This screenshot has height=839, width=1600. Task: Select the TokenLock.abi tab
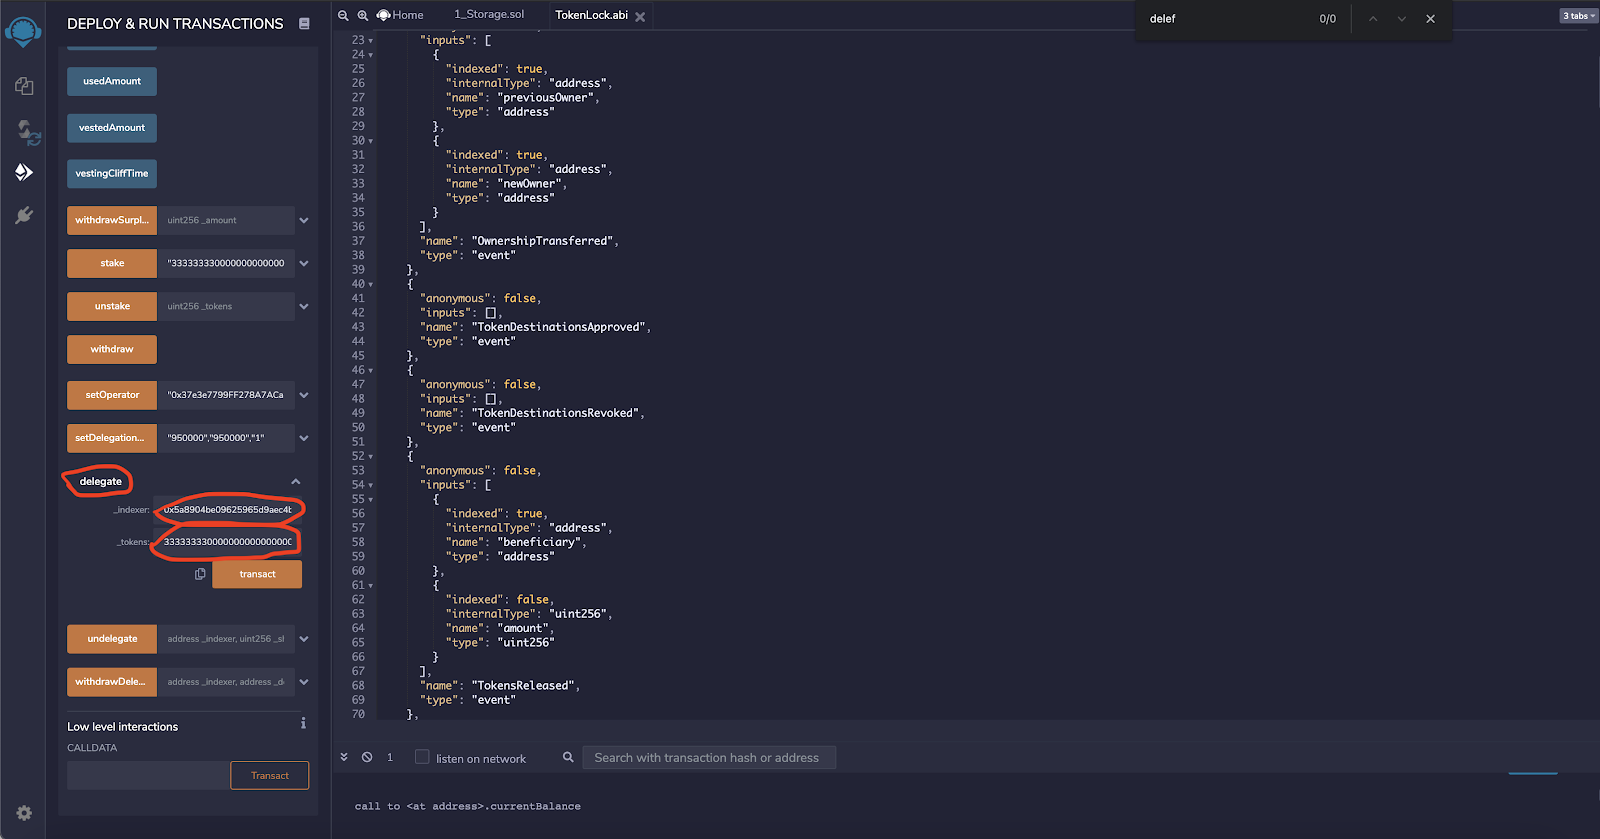pos(591,15)
